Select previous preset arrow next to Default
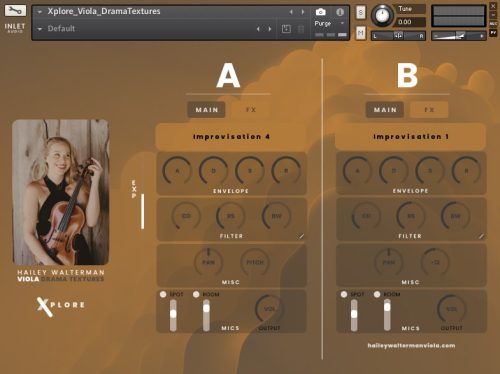 click(258, 29)
